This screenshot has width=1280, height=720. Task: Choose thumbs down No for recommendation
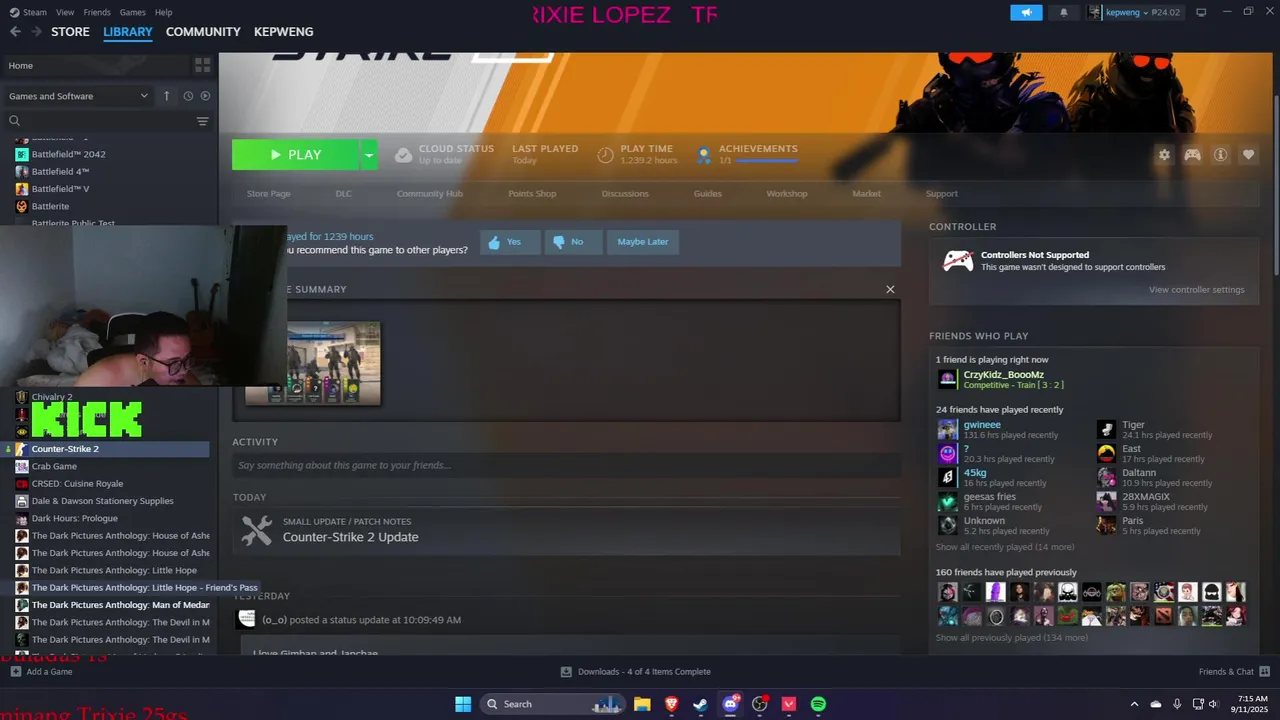571,242
